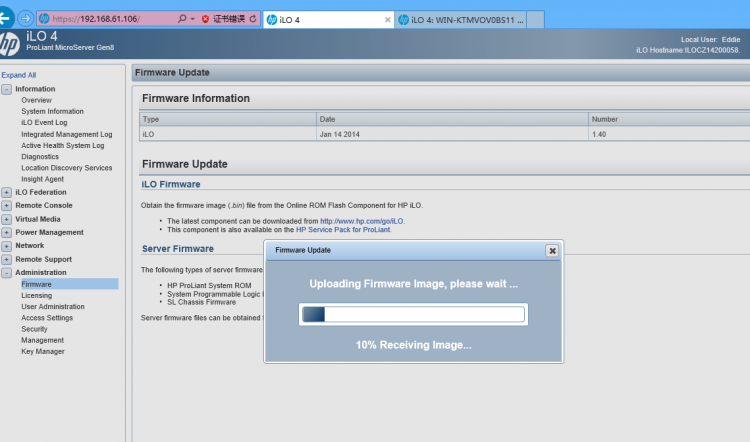Click the Remote Support label
Image resolution: width=750 pixels, height=442 pixels.
[x=44, y=259]
